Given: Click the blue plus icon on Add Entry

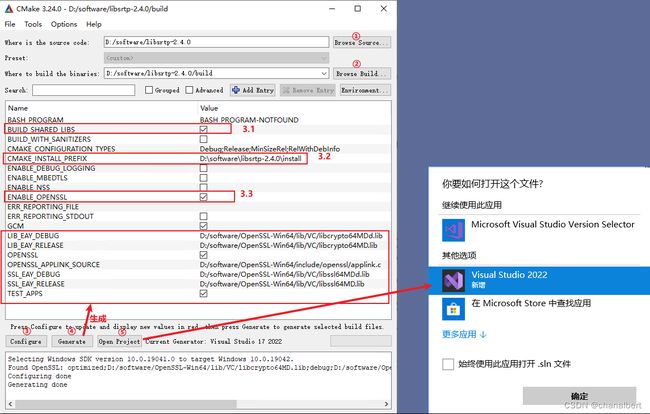Looking at the screenshot, I should pyautogui.click(x=236, y=90).
